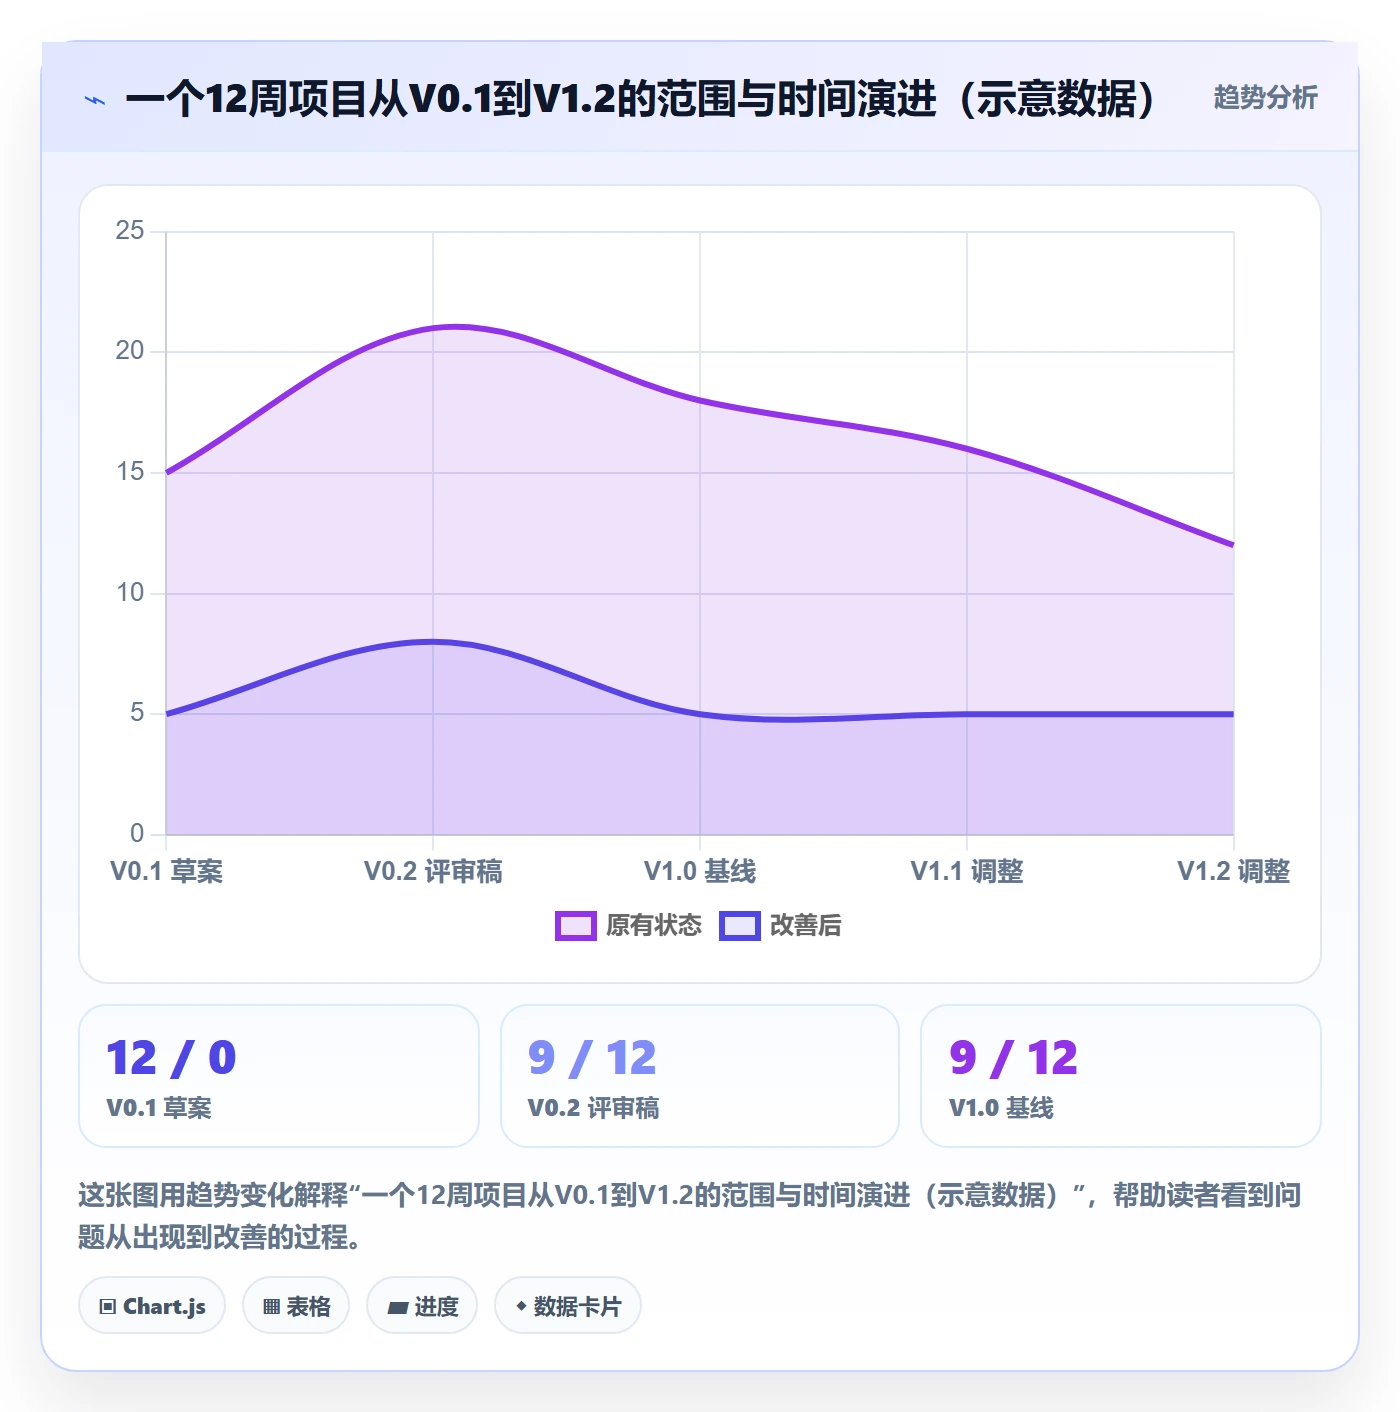Click the small square icon in the Chart.js chip
Image resolution: width=1400 pixels, height=1412 pixels.
(x=108, y=1306)
